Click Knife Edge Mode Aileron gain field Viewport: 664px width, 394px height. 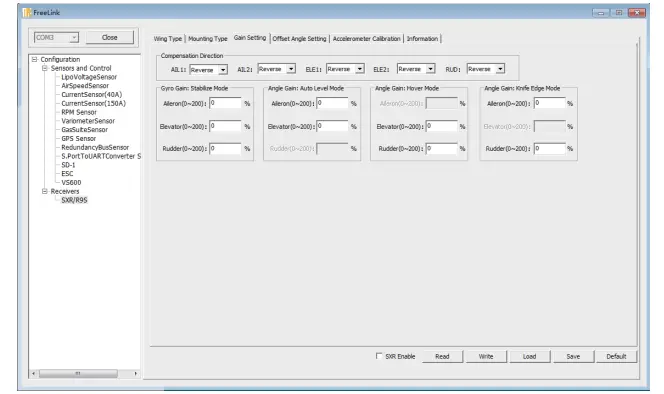pos(550,103)
